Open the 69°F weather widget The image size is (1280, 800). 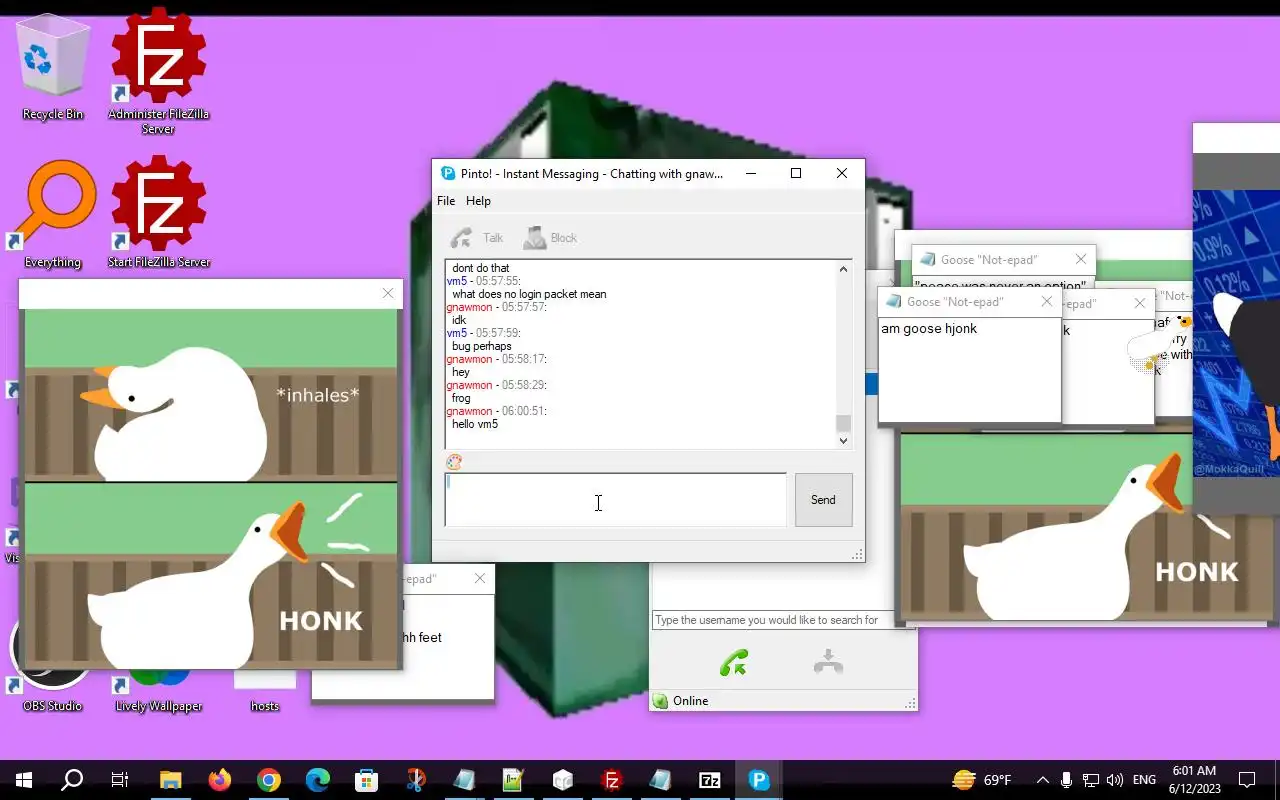pos(981,780)
